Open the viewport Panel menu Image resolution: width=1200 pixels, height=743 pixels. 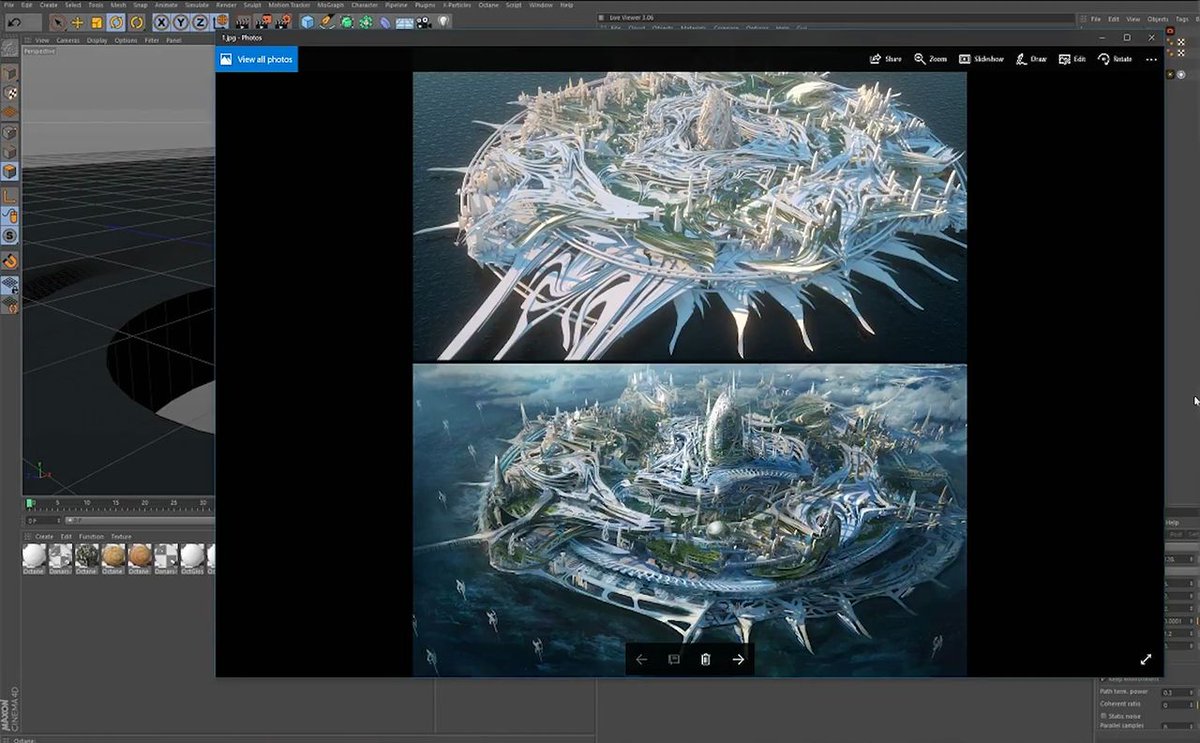174,40
